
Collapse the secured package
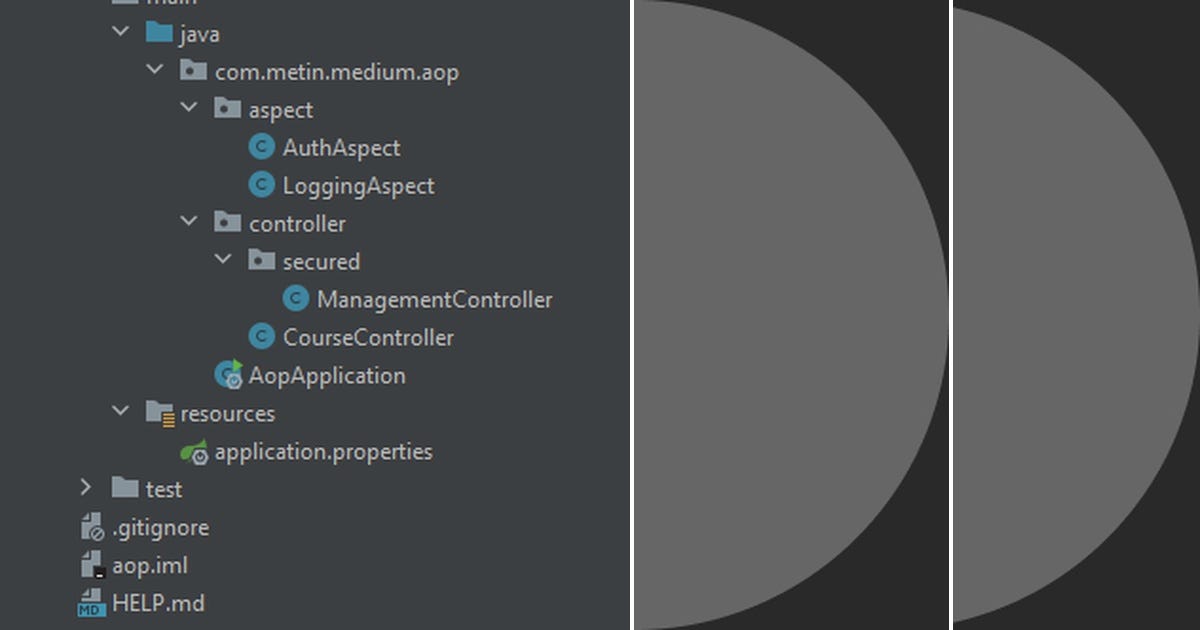tap(223, 259)
